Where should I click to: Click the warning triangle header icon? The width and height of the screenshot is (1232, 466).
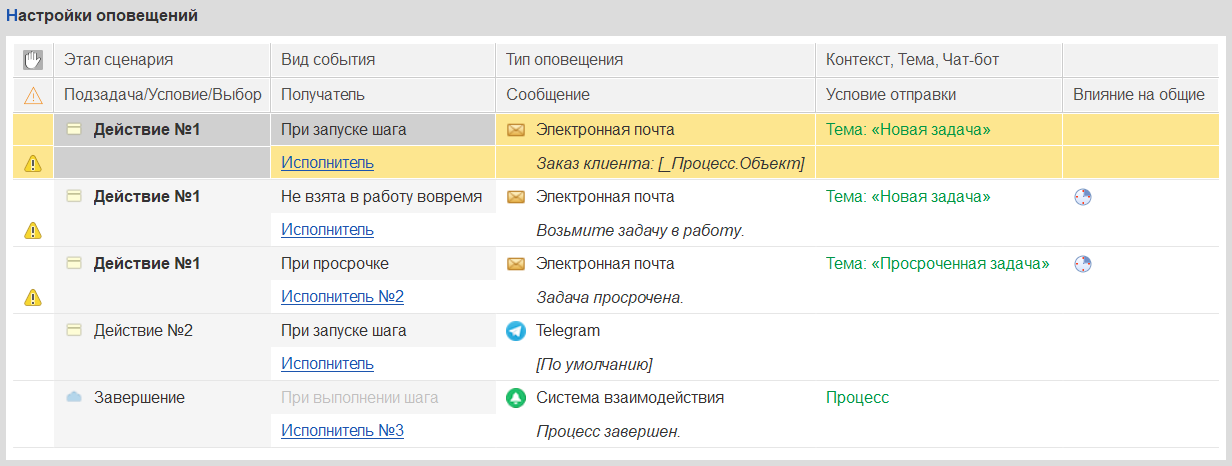pos(33,95)
